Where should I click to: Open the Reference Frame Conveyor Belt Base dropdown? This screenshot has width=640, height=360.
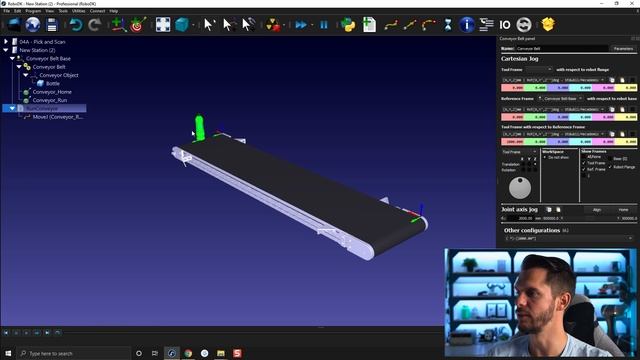click(x=560, y=99)
